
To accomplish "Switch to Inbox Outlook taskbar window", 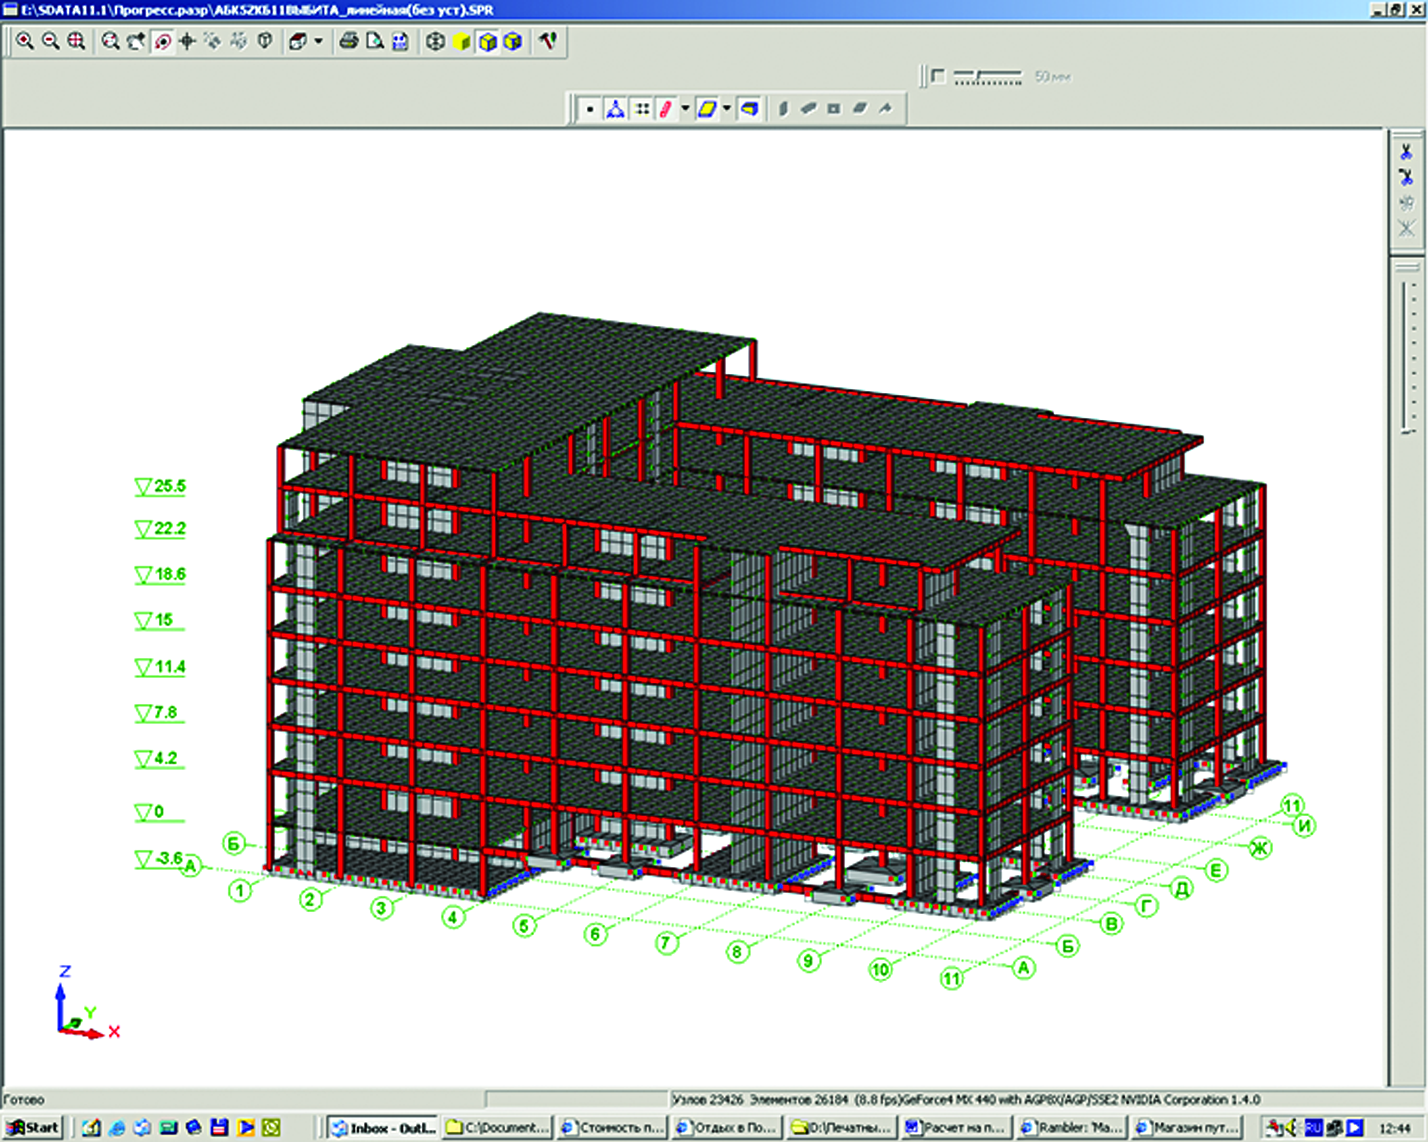I will click(385, 1128).
